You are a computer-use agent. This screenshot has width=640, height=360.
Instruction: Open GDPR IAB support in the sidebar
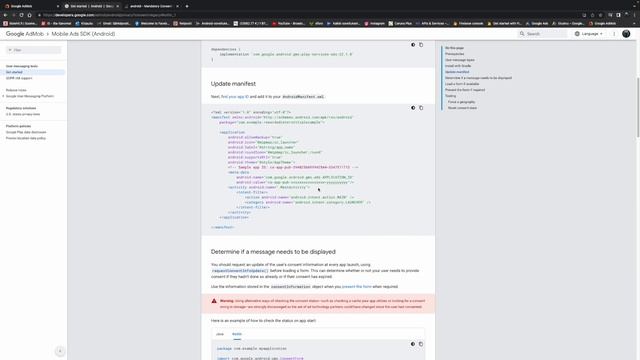click(19, 78)
